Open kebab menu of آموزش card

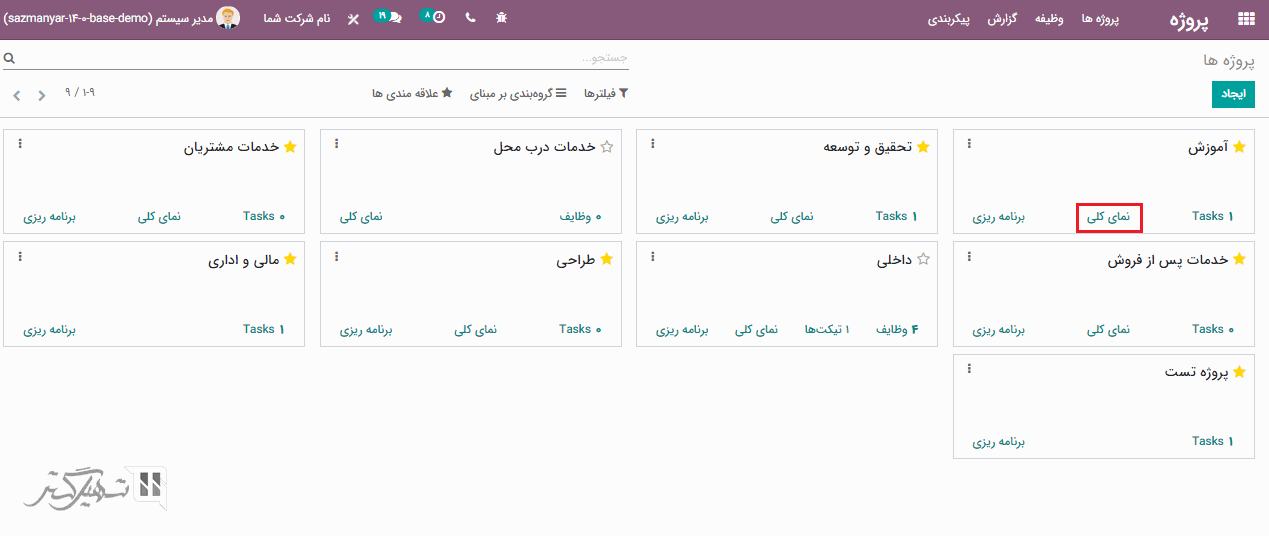point(969,144)
